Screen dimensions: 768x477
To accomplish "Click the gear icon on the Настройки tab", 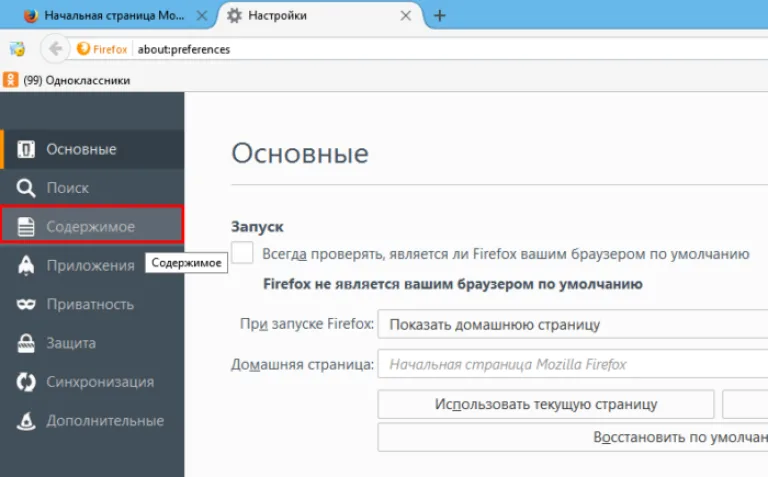I will click(x=234, y=16).
